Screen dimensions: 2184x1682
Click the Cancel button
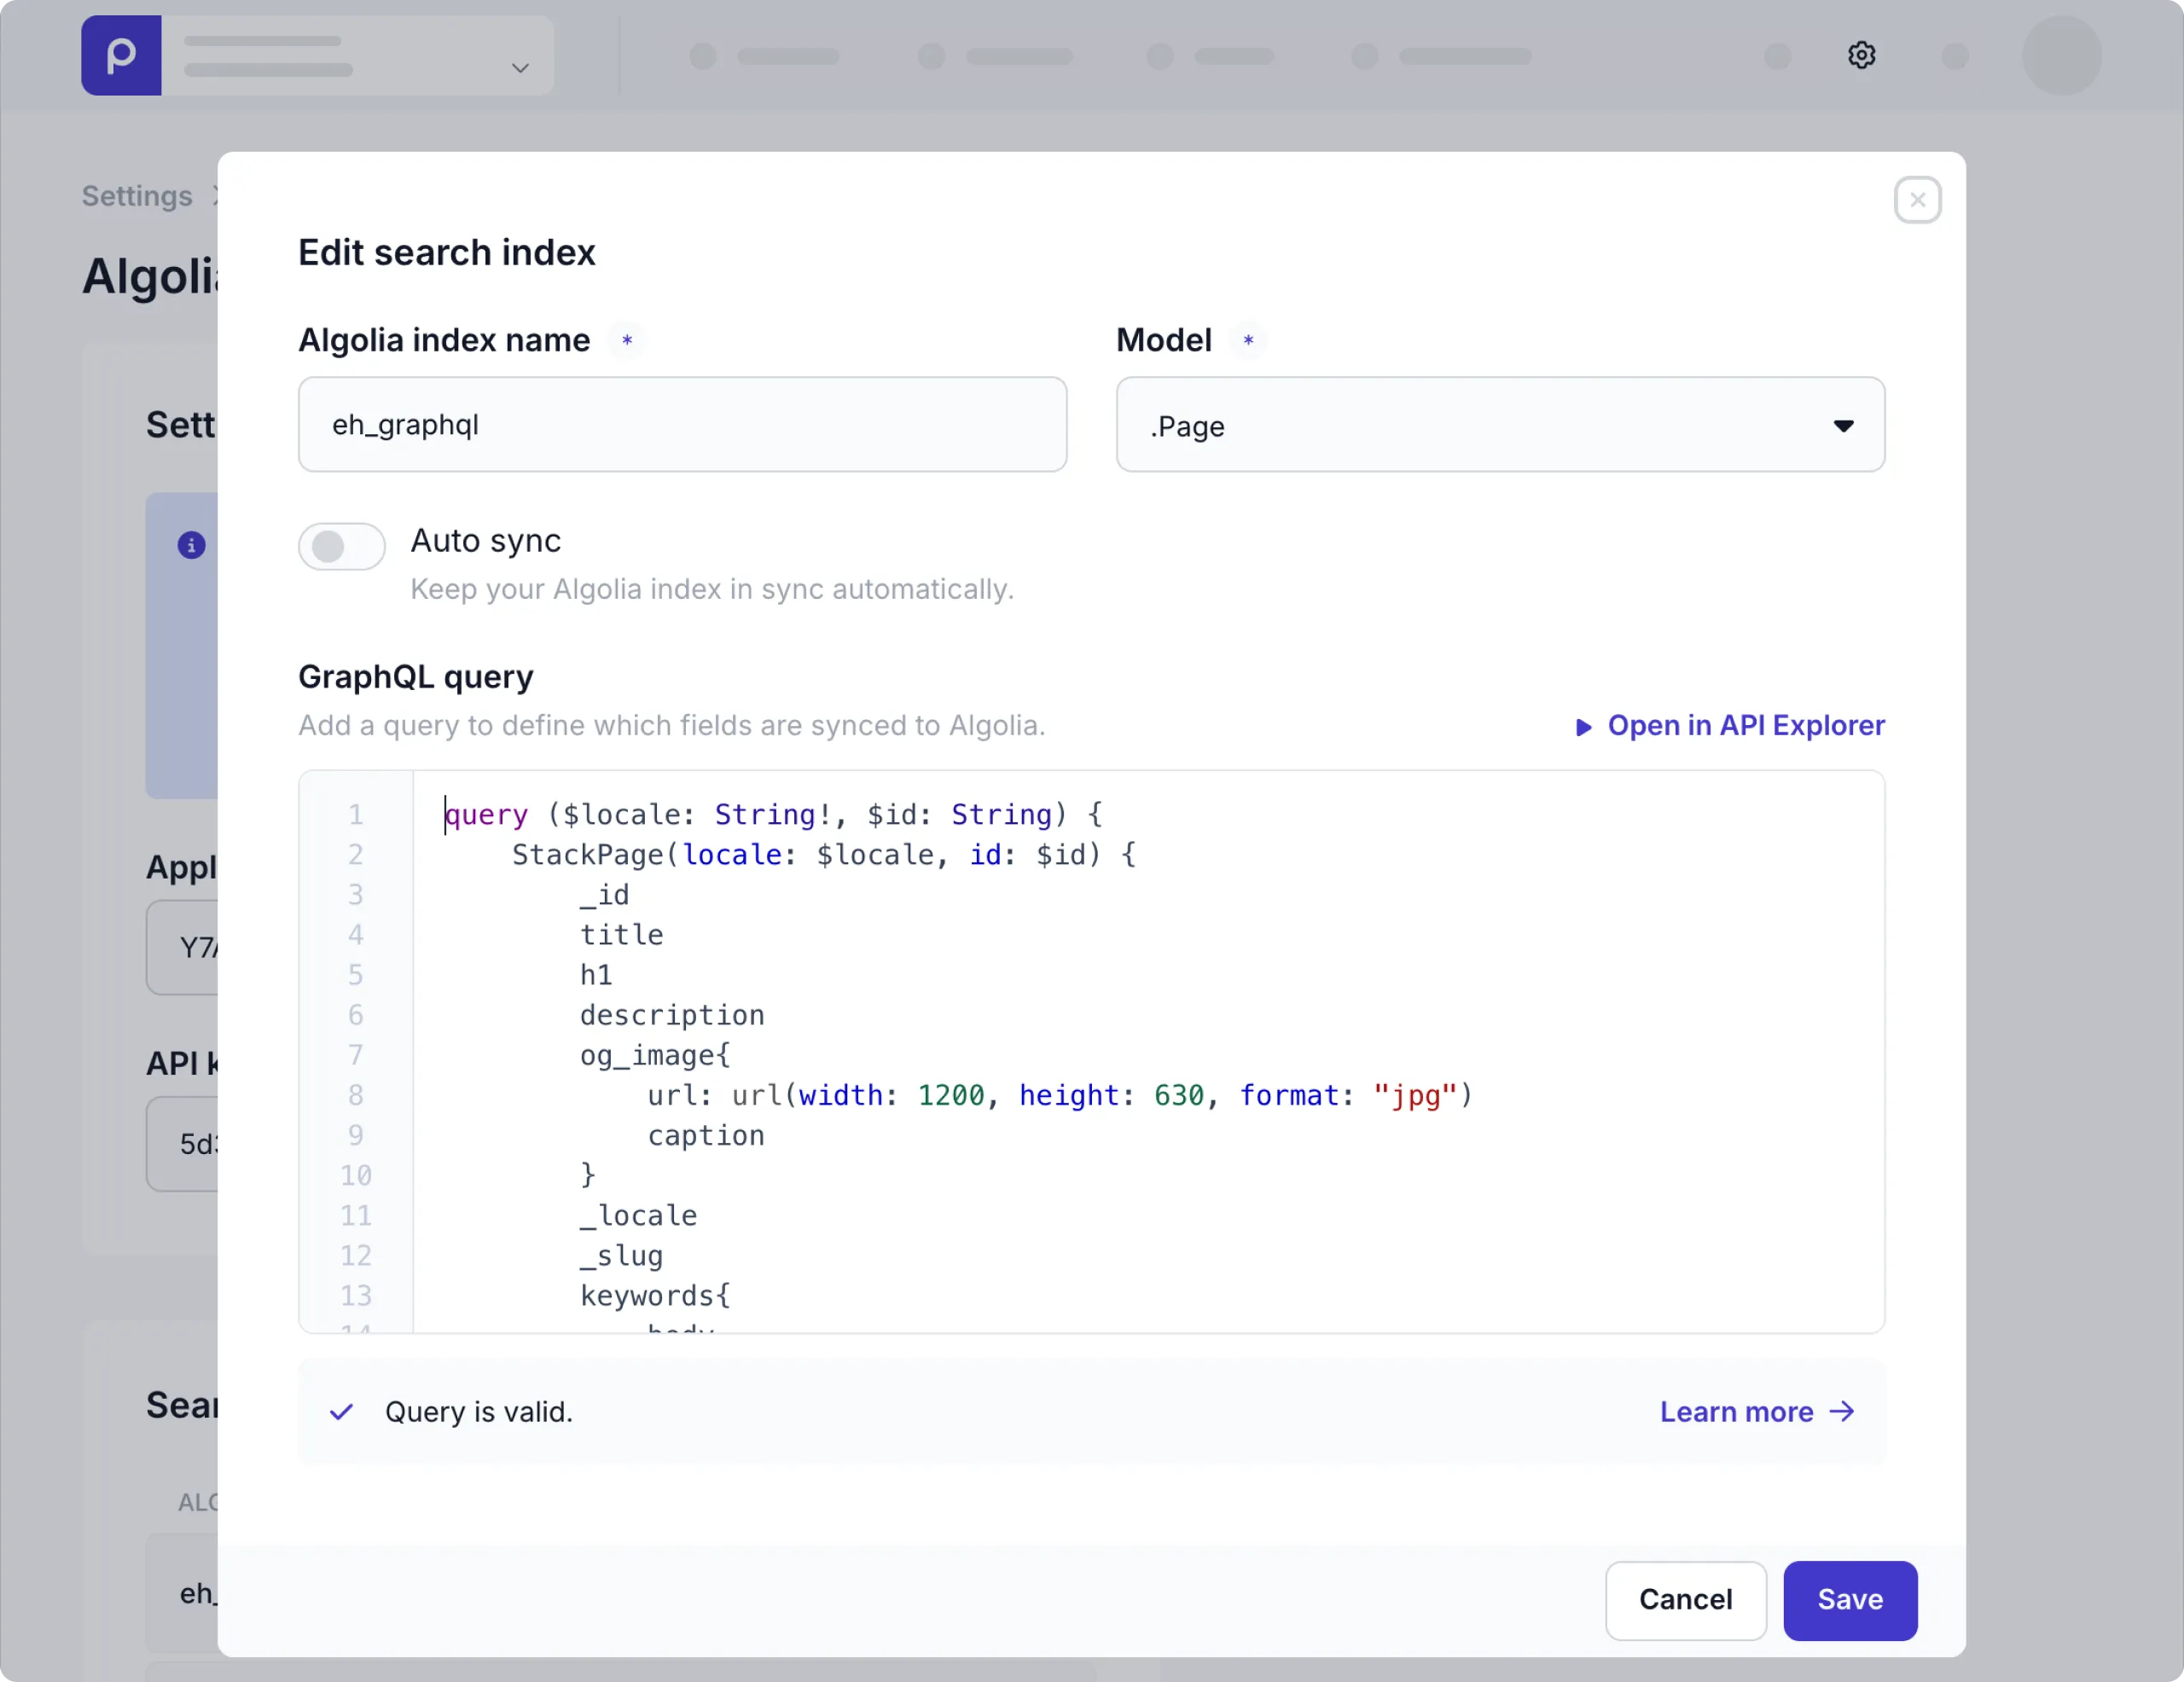(1685, 1600)
